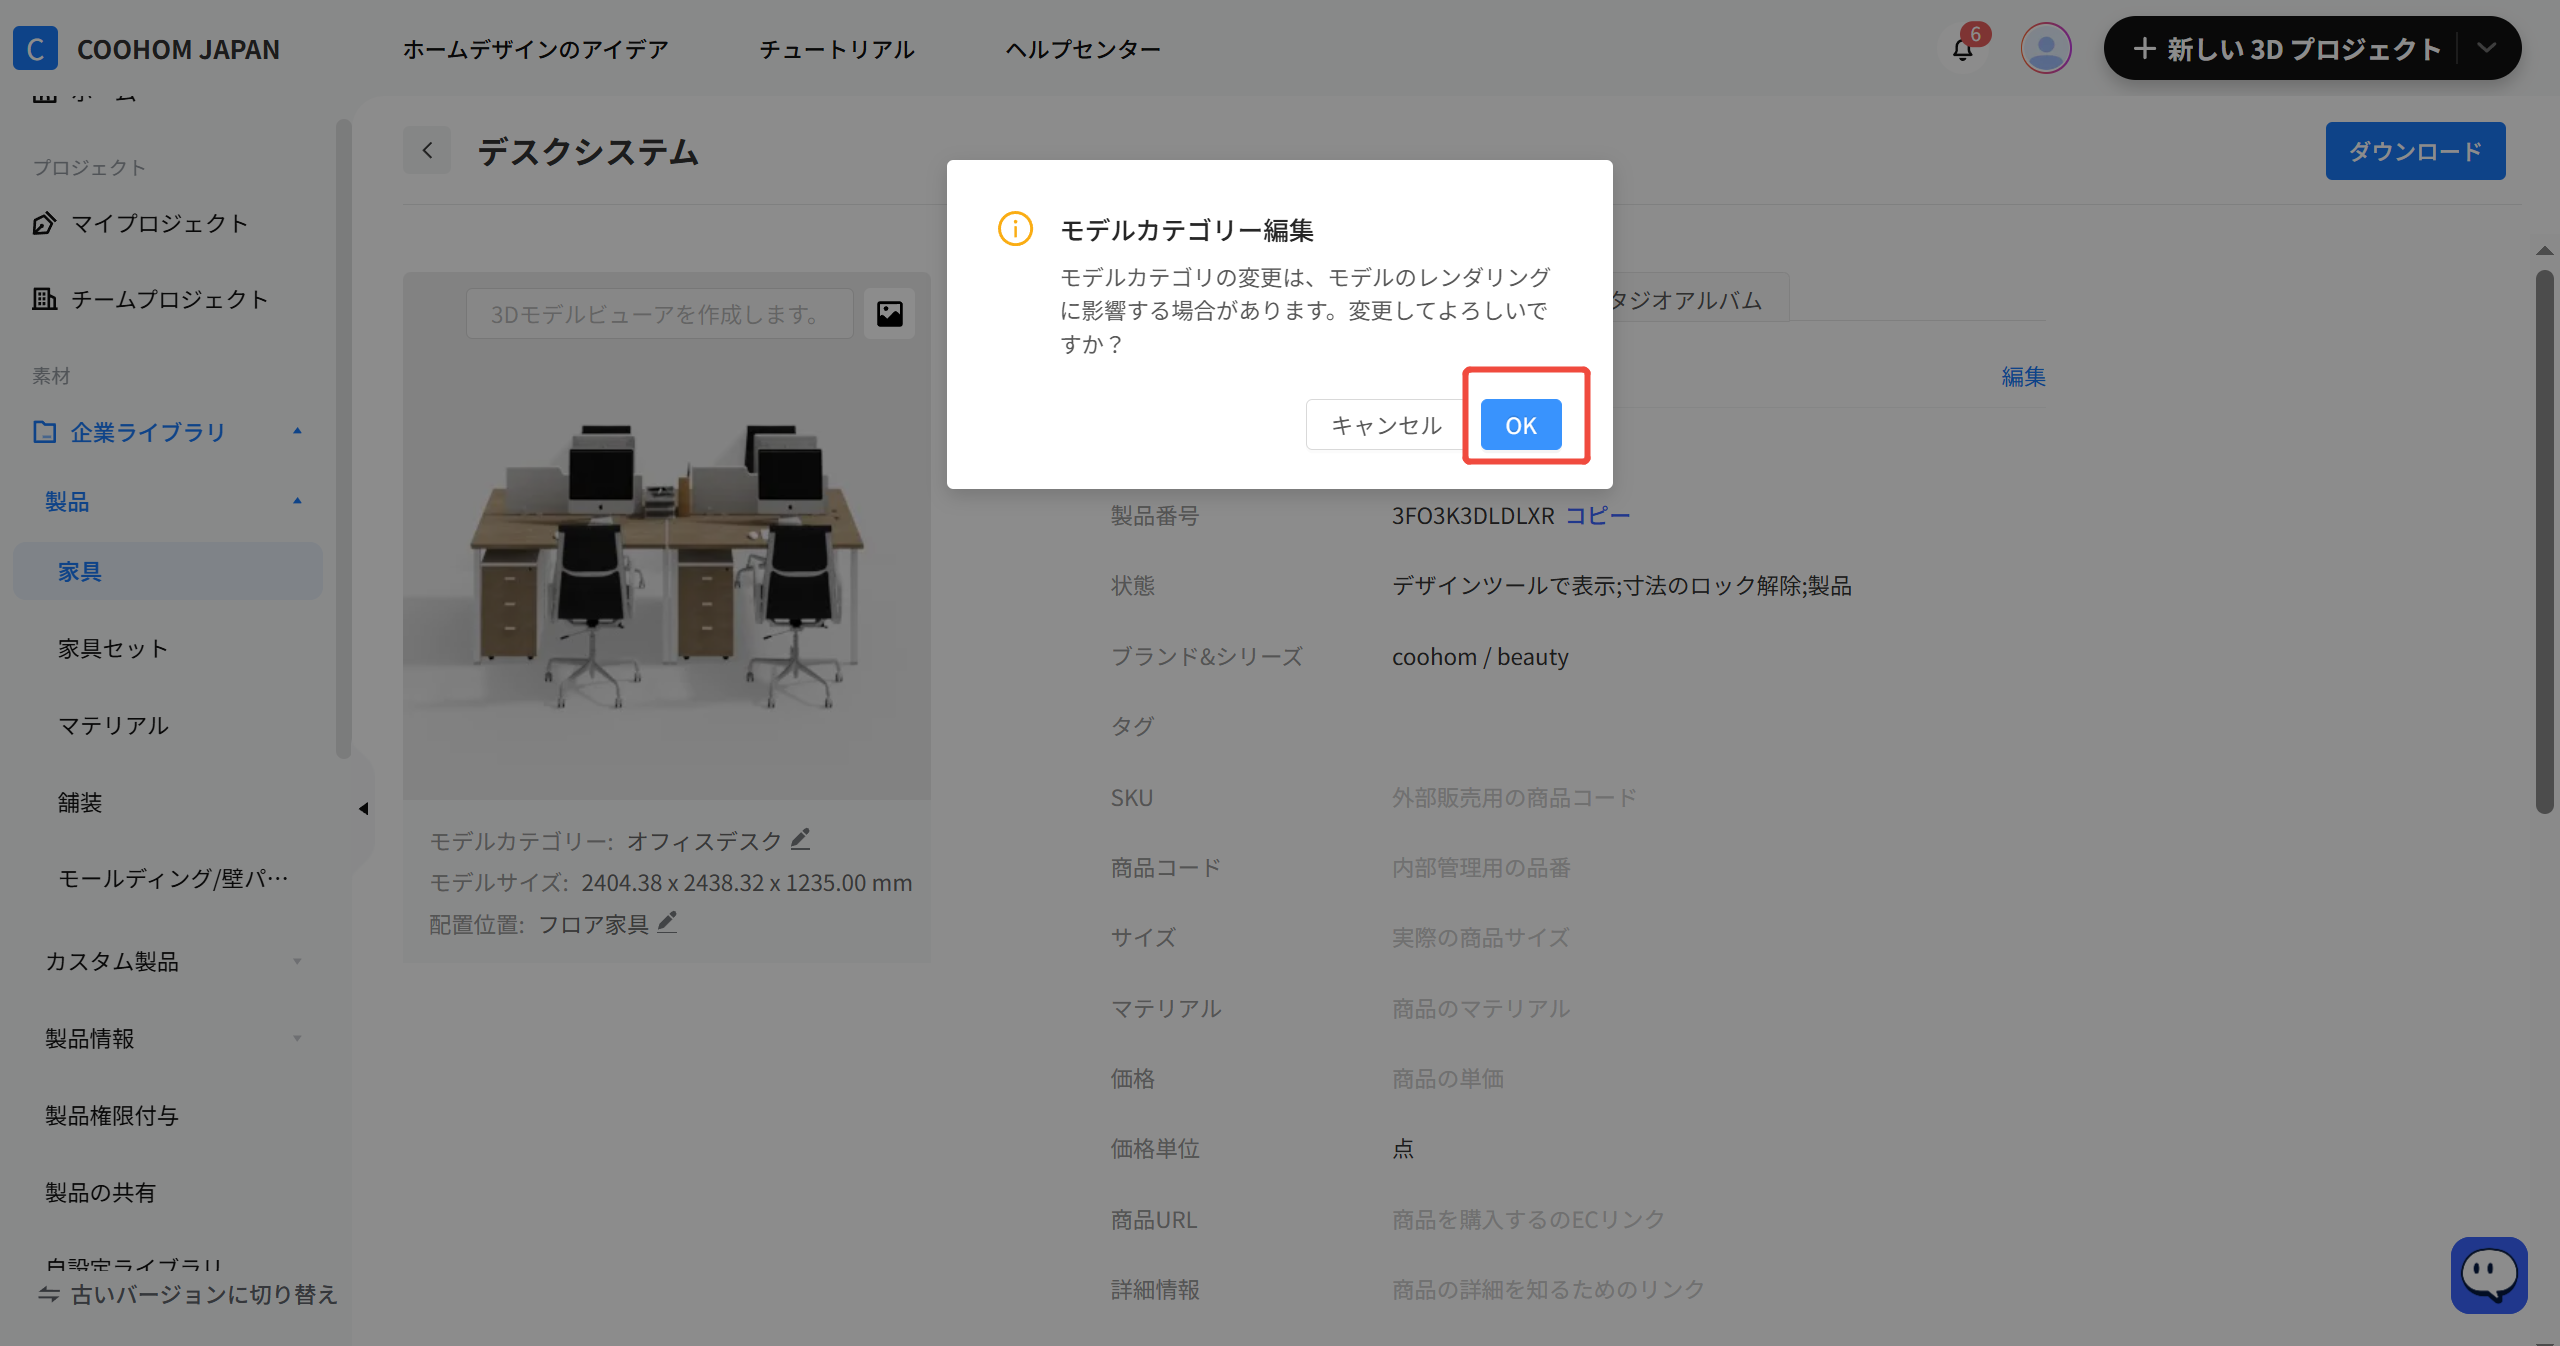The width and height of the screenshot is (2560, 1346).
Task: Open the user profile avatar
Action: click(x=2045, y=49)
